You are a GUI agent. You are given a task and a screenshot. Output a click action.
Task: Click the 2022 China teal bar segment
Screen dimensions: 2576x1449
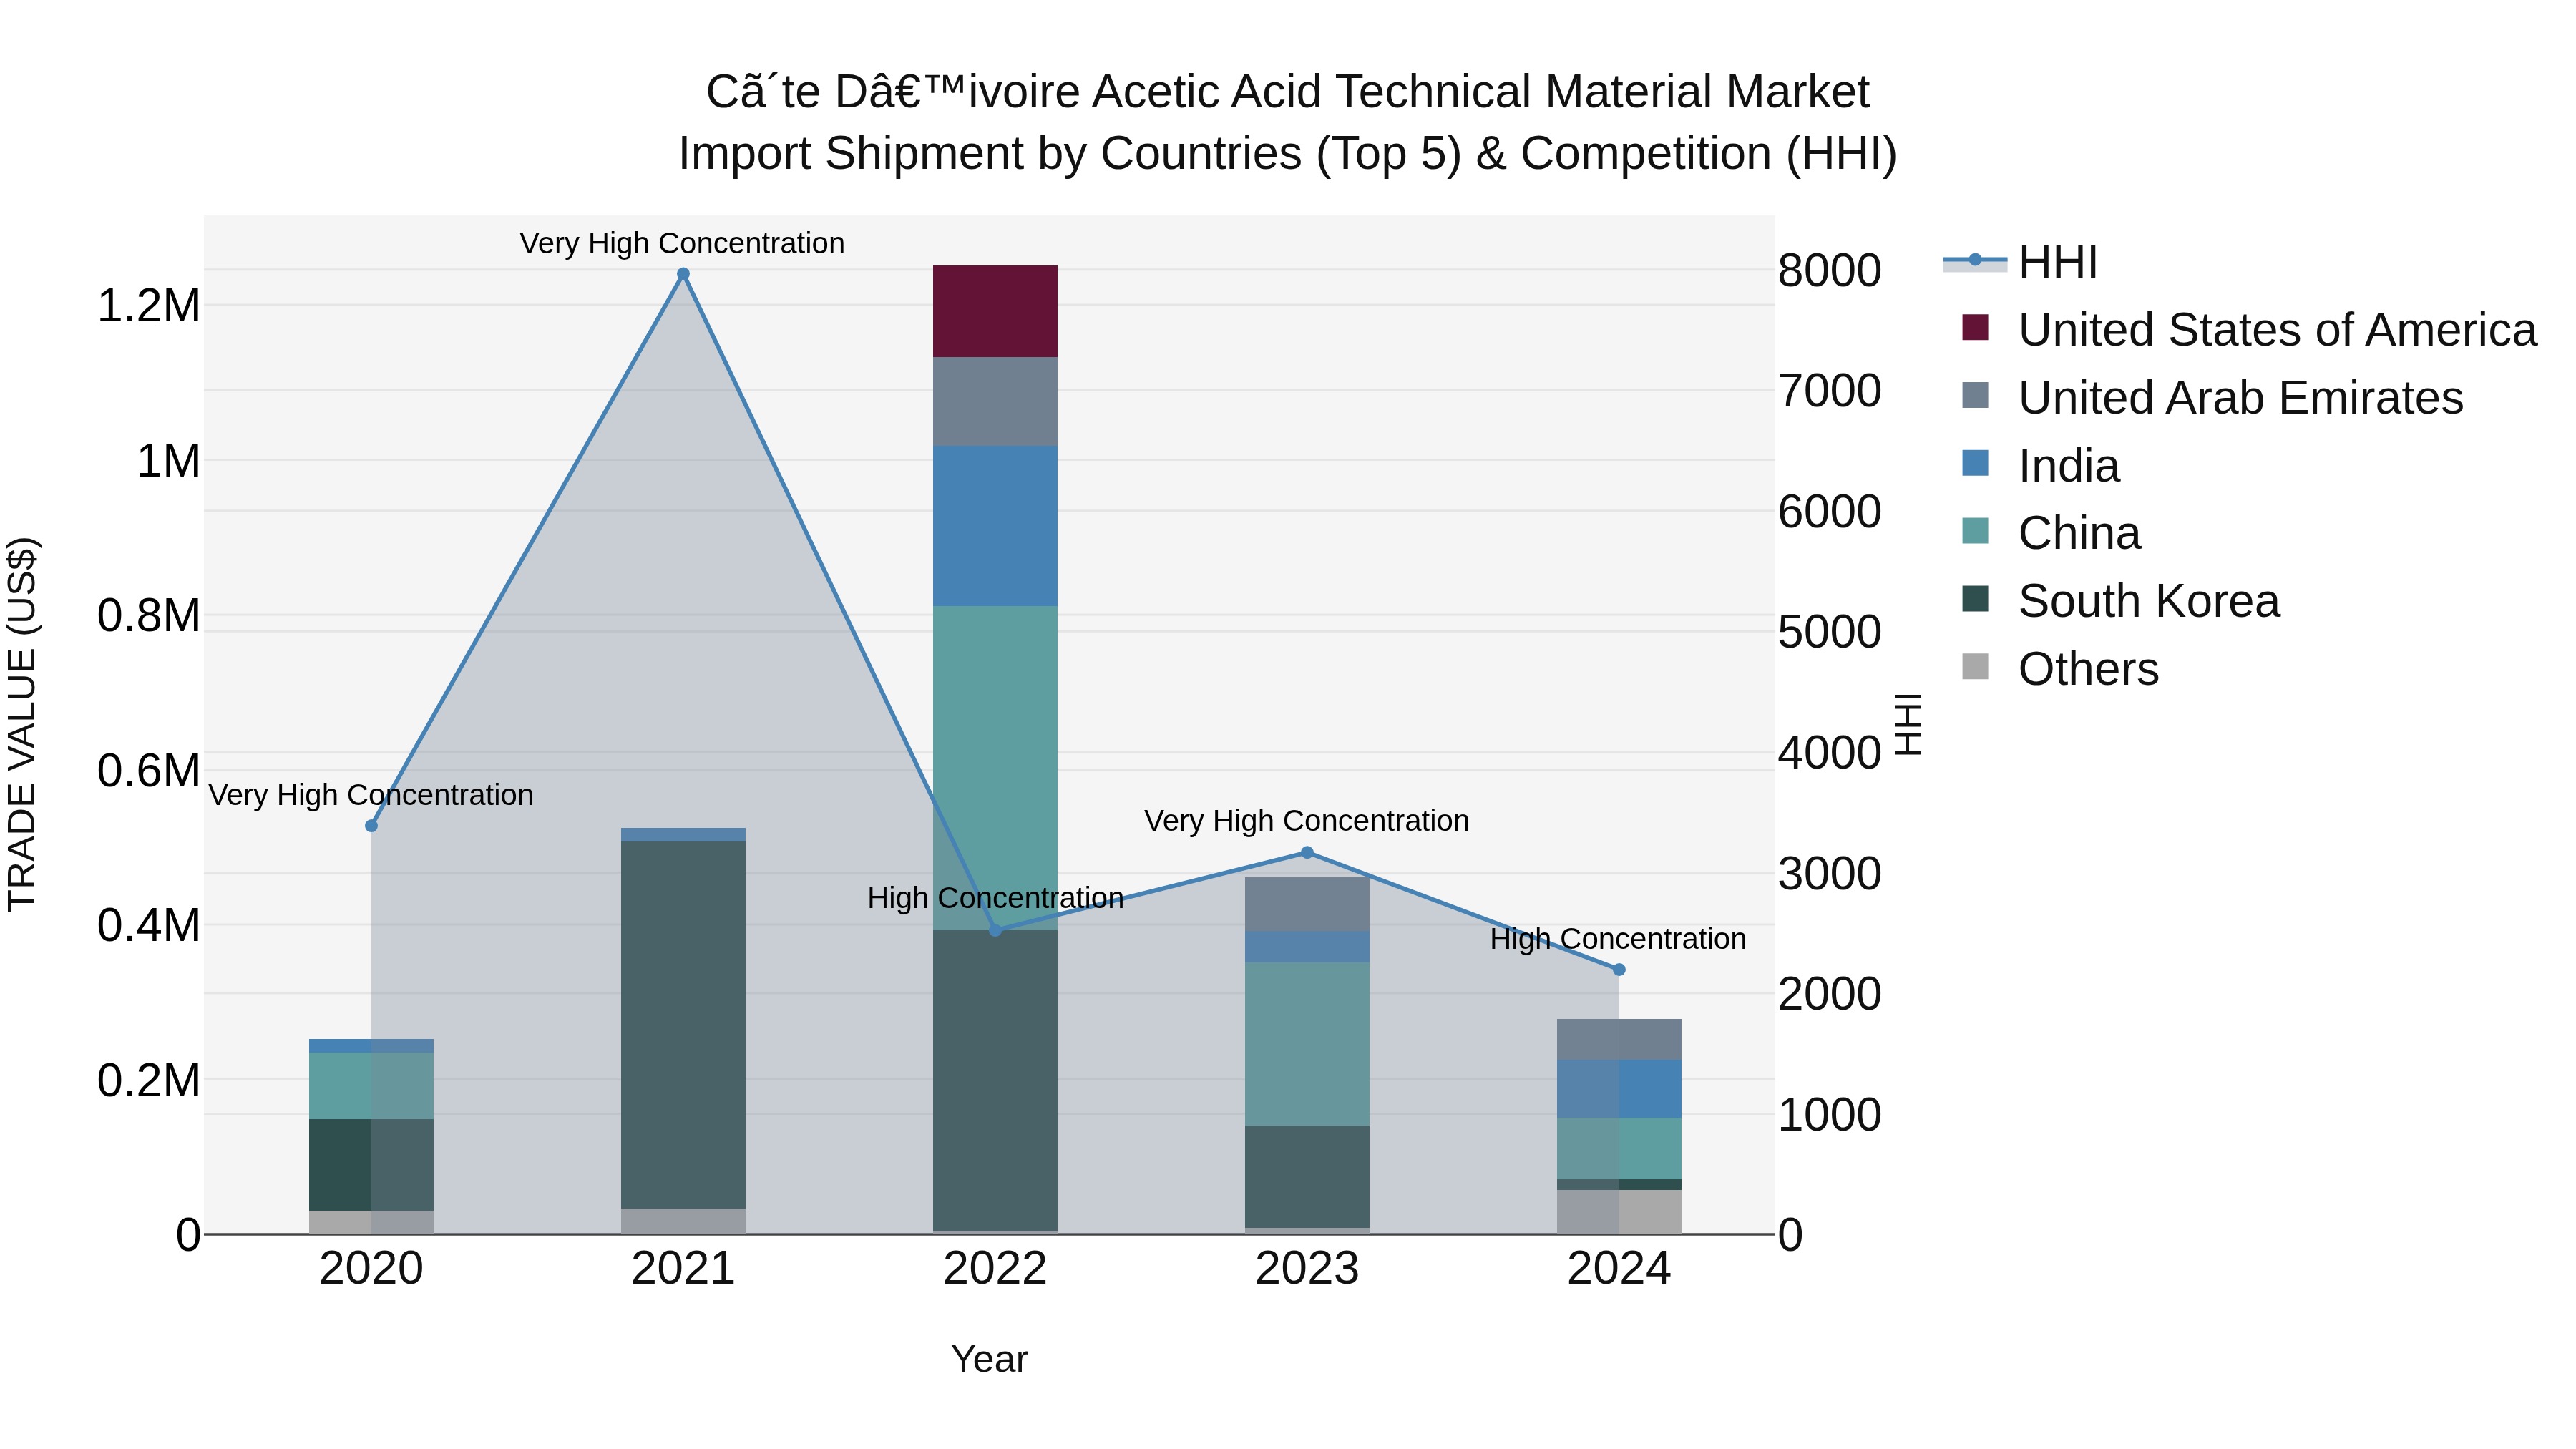pos(995,768)
